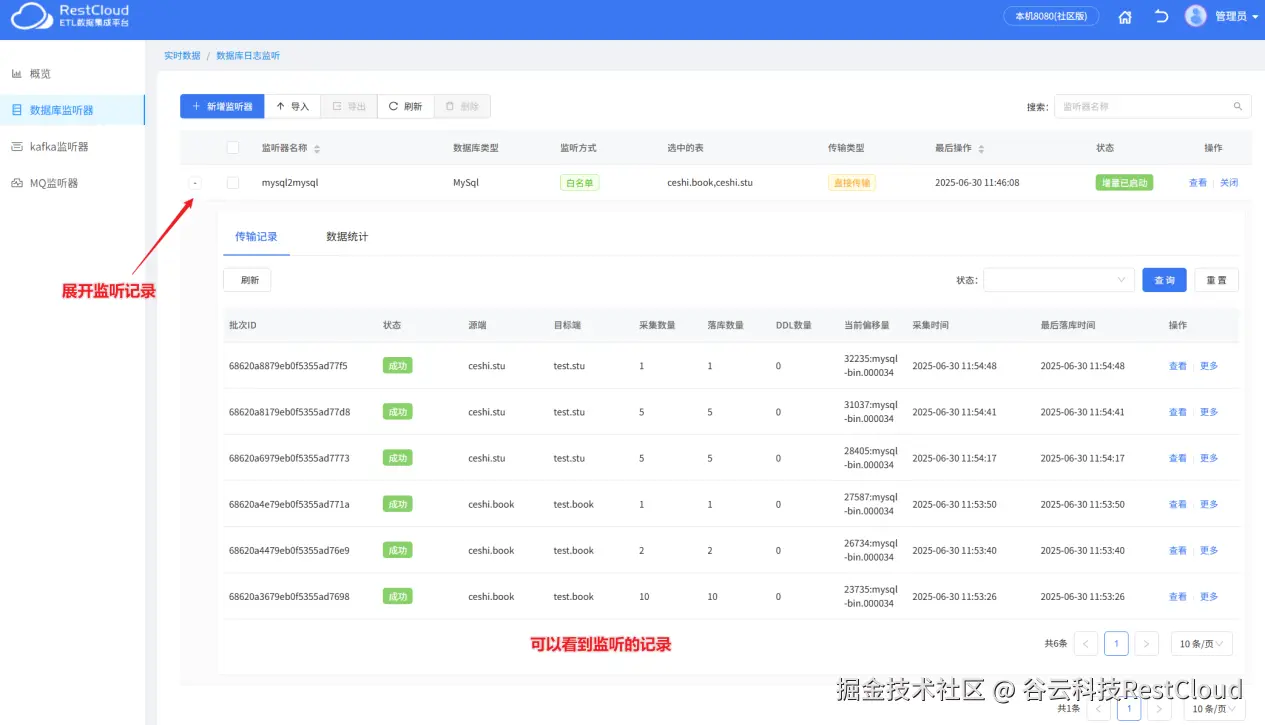Click offset 23735:mysql-bin.000034 cell
This screenshot has width=1265, height=725.
(871, 596)
